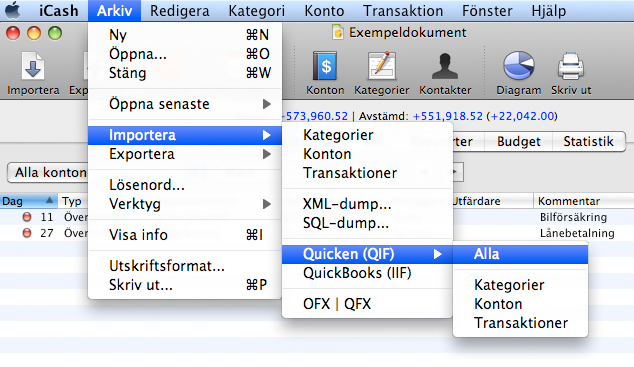Select Kategorier in the Importera submenu

367,135
